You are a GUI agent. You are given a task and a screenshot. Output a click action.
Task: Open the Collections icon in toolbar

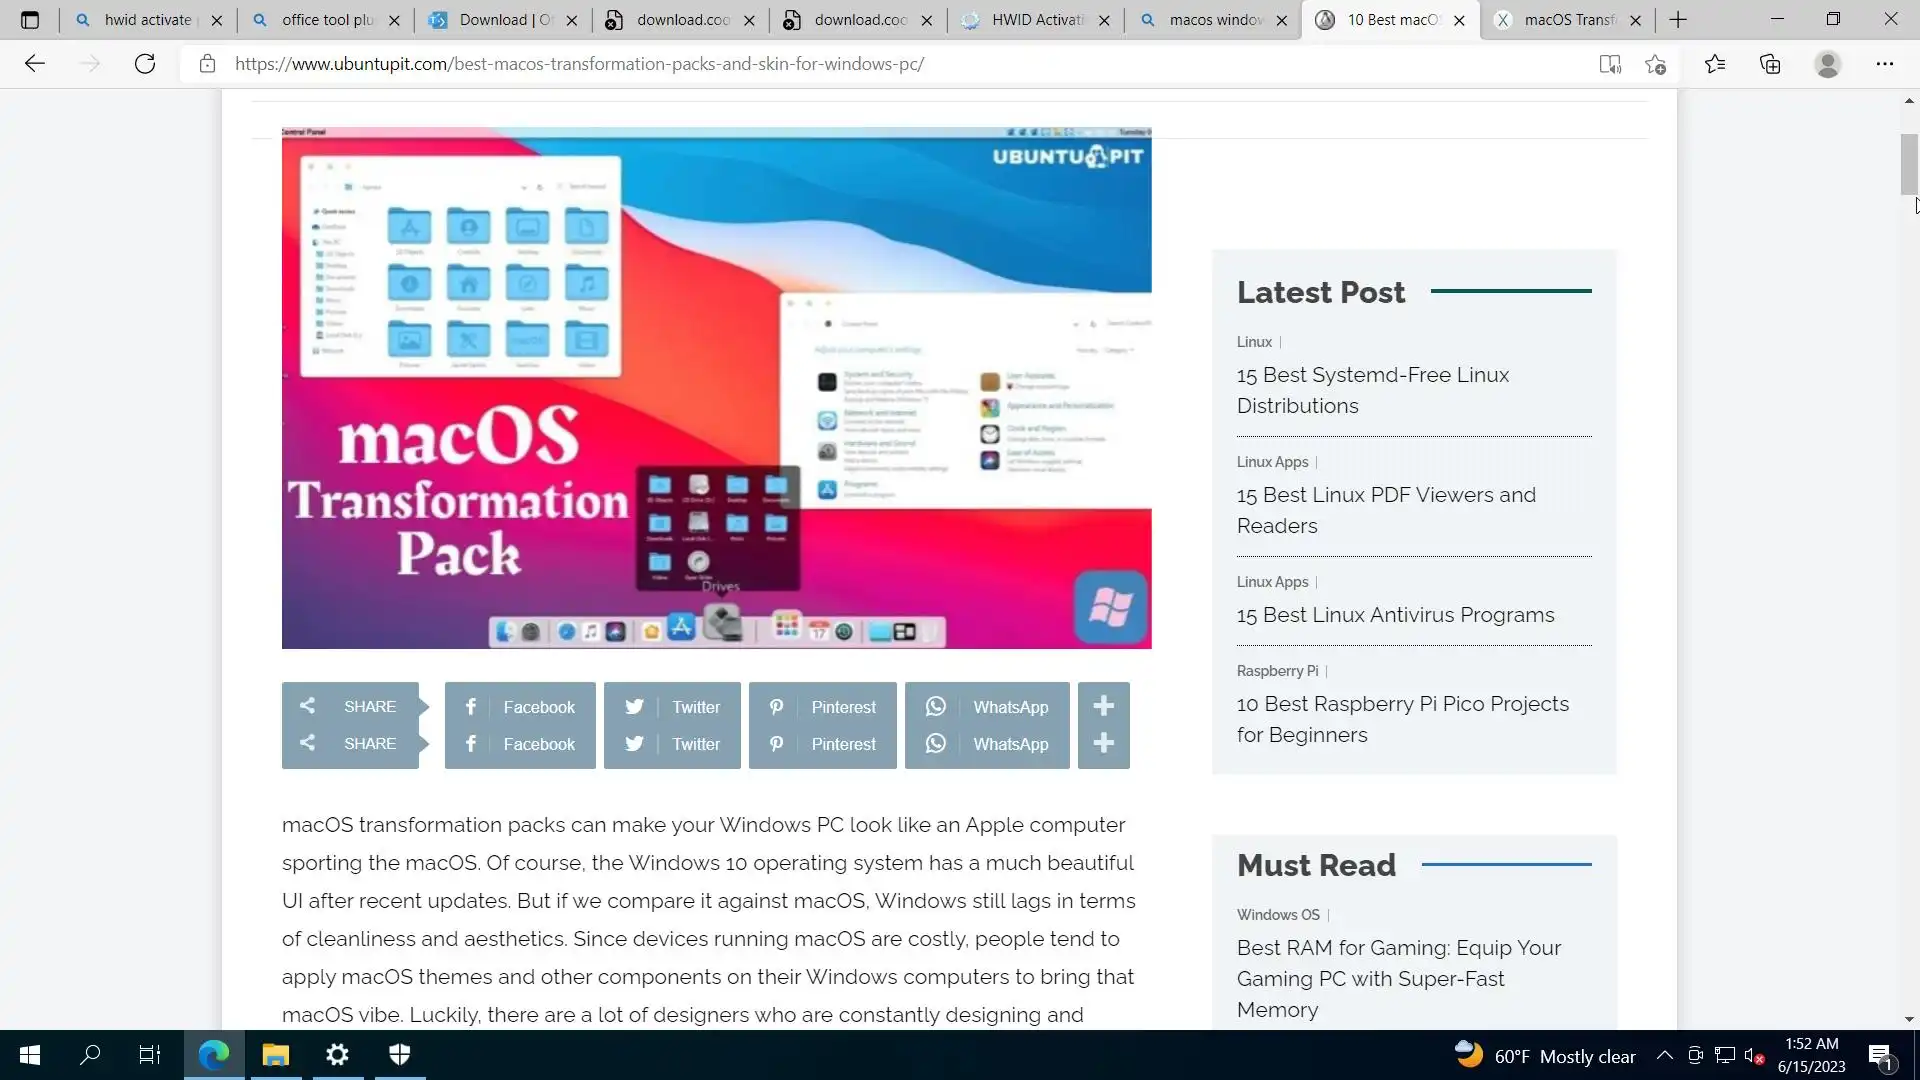pyautogui.click(x=1770, y=64)
